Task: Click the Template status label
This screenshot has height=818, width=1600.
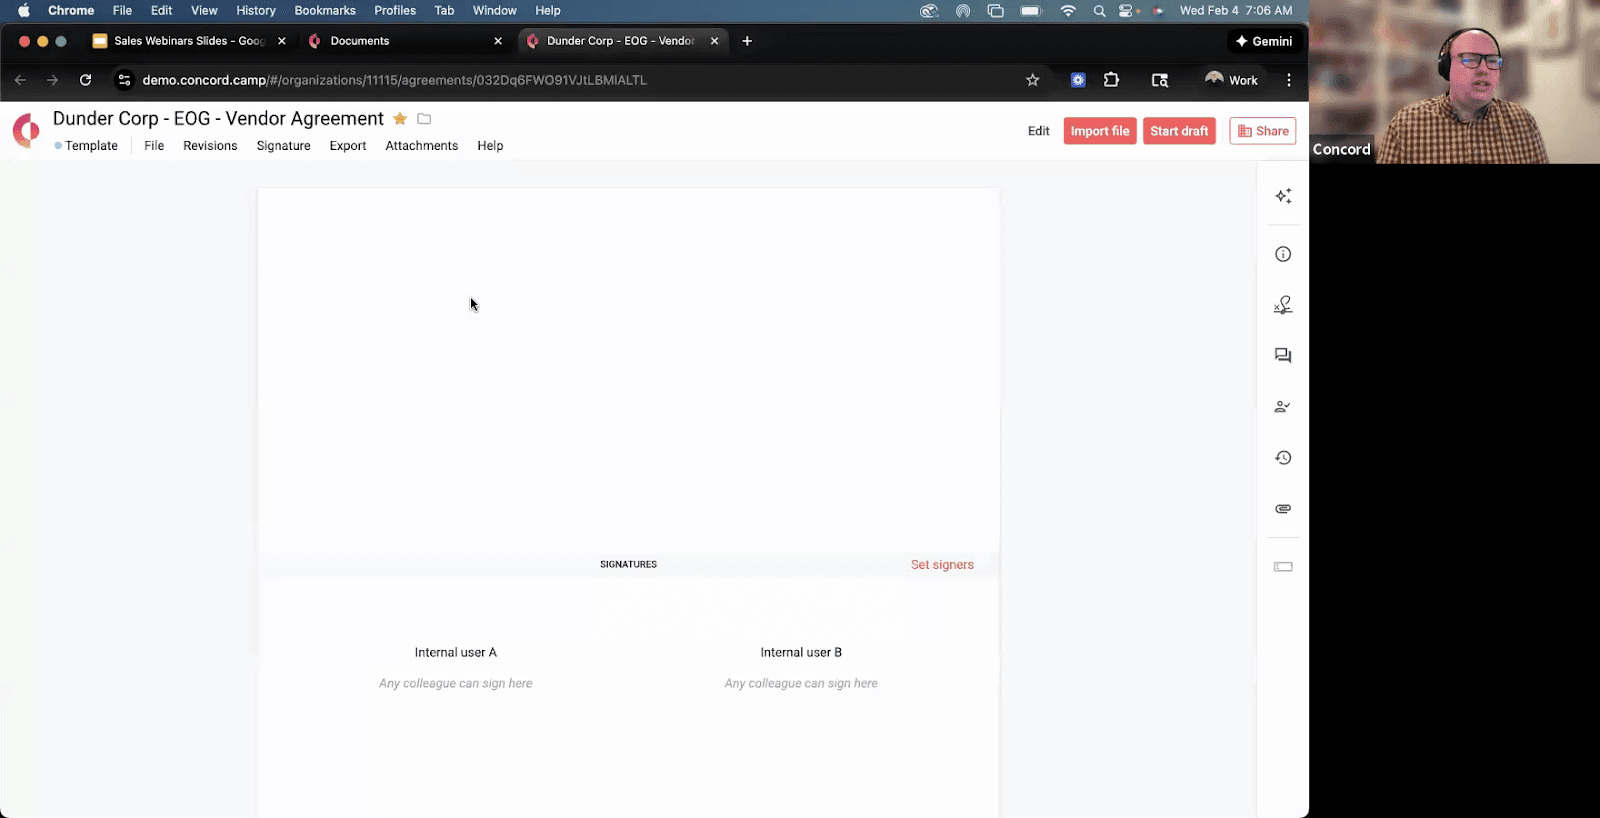Action: click(86, 146)
